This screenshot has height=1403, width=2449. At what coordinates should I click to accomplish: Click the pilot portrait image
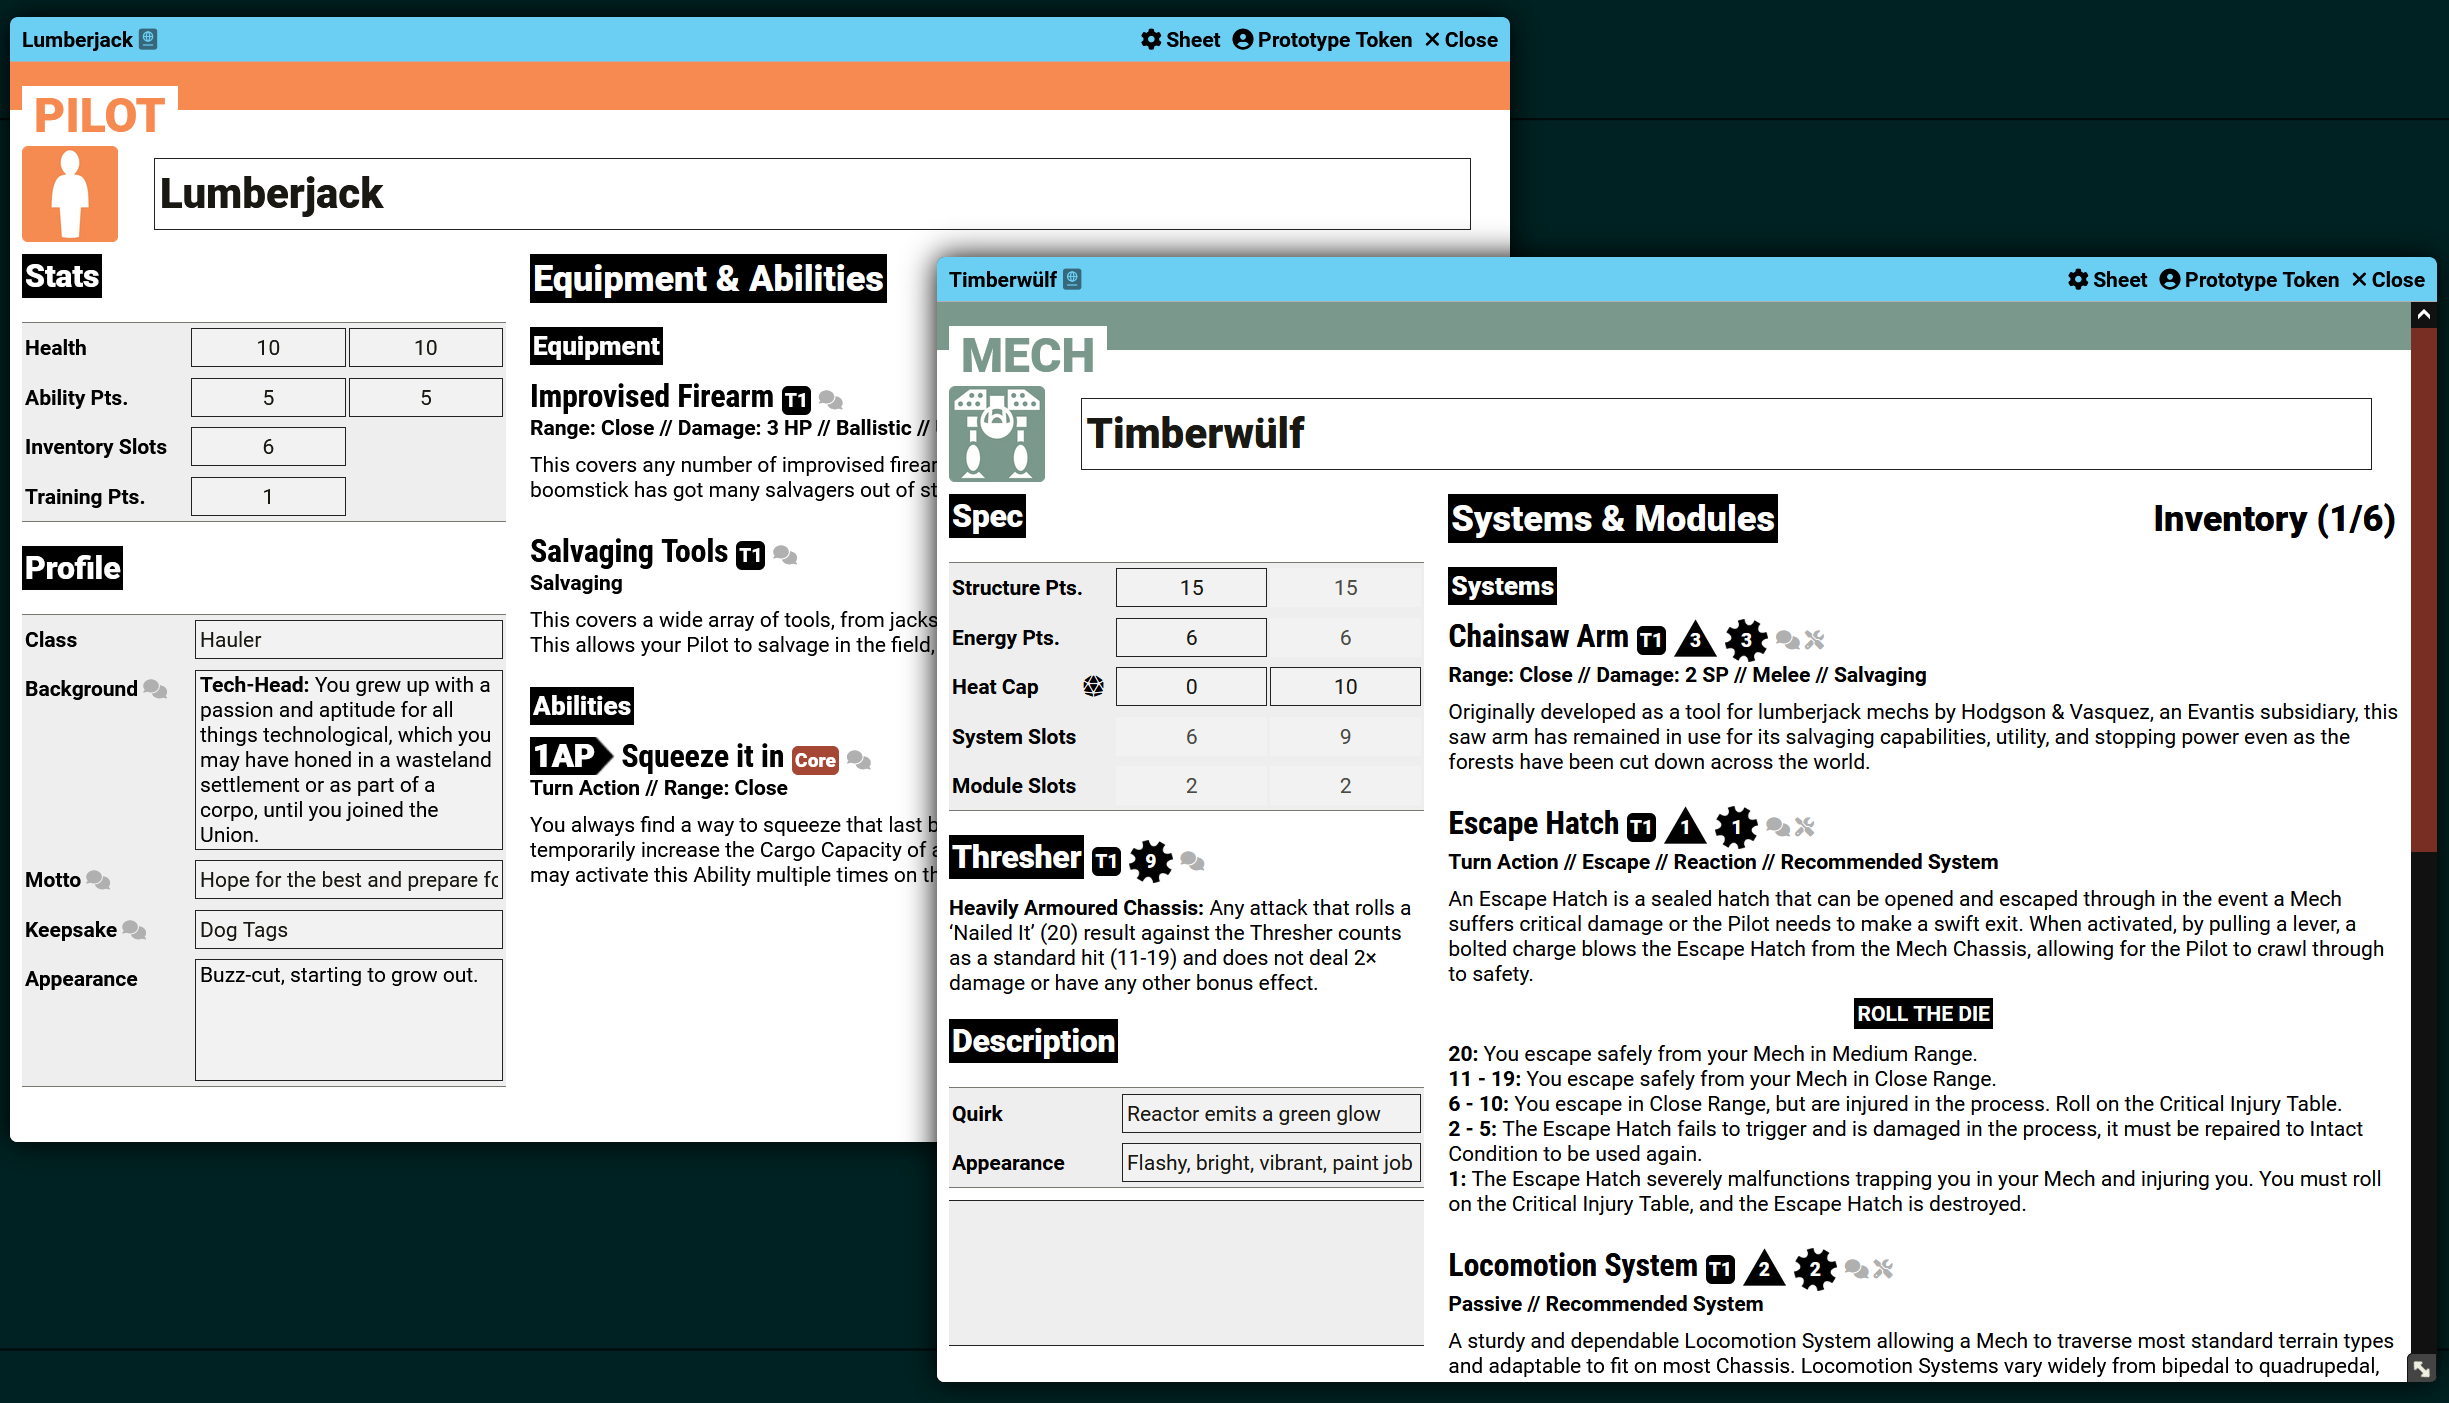(70, 194)
